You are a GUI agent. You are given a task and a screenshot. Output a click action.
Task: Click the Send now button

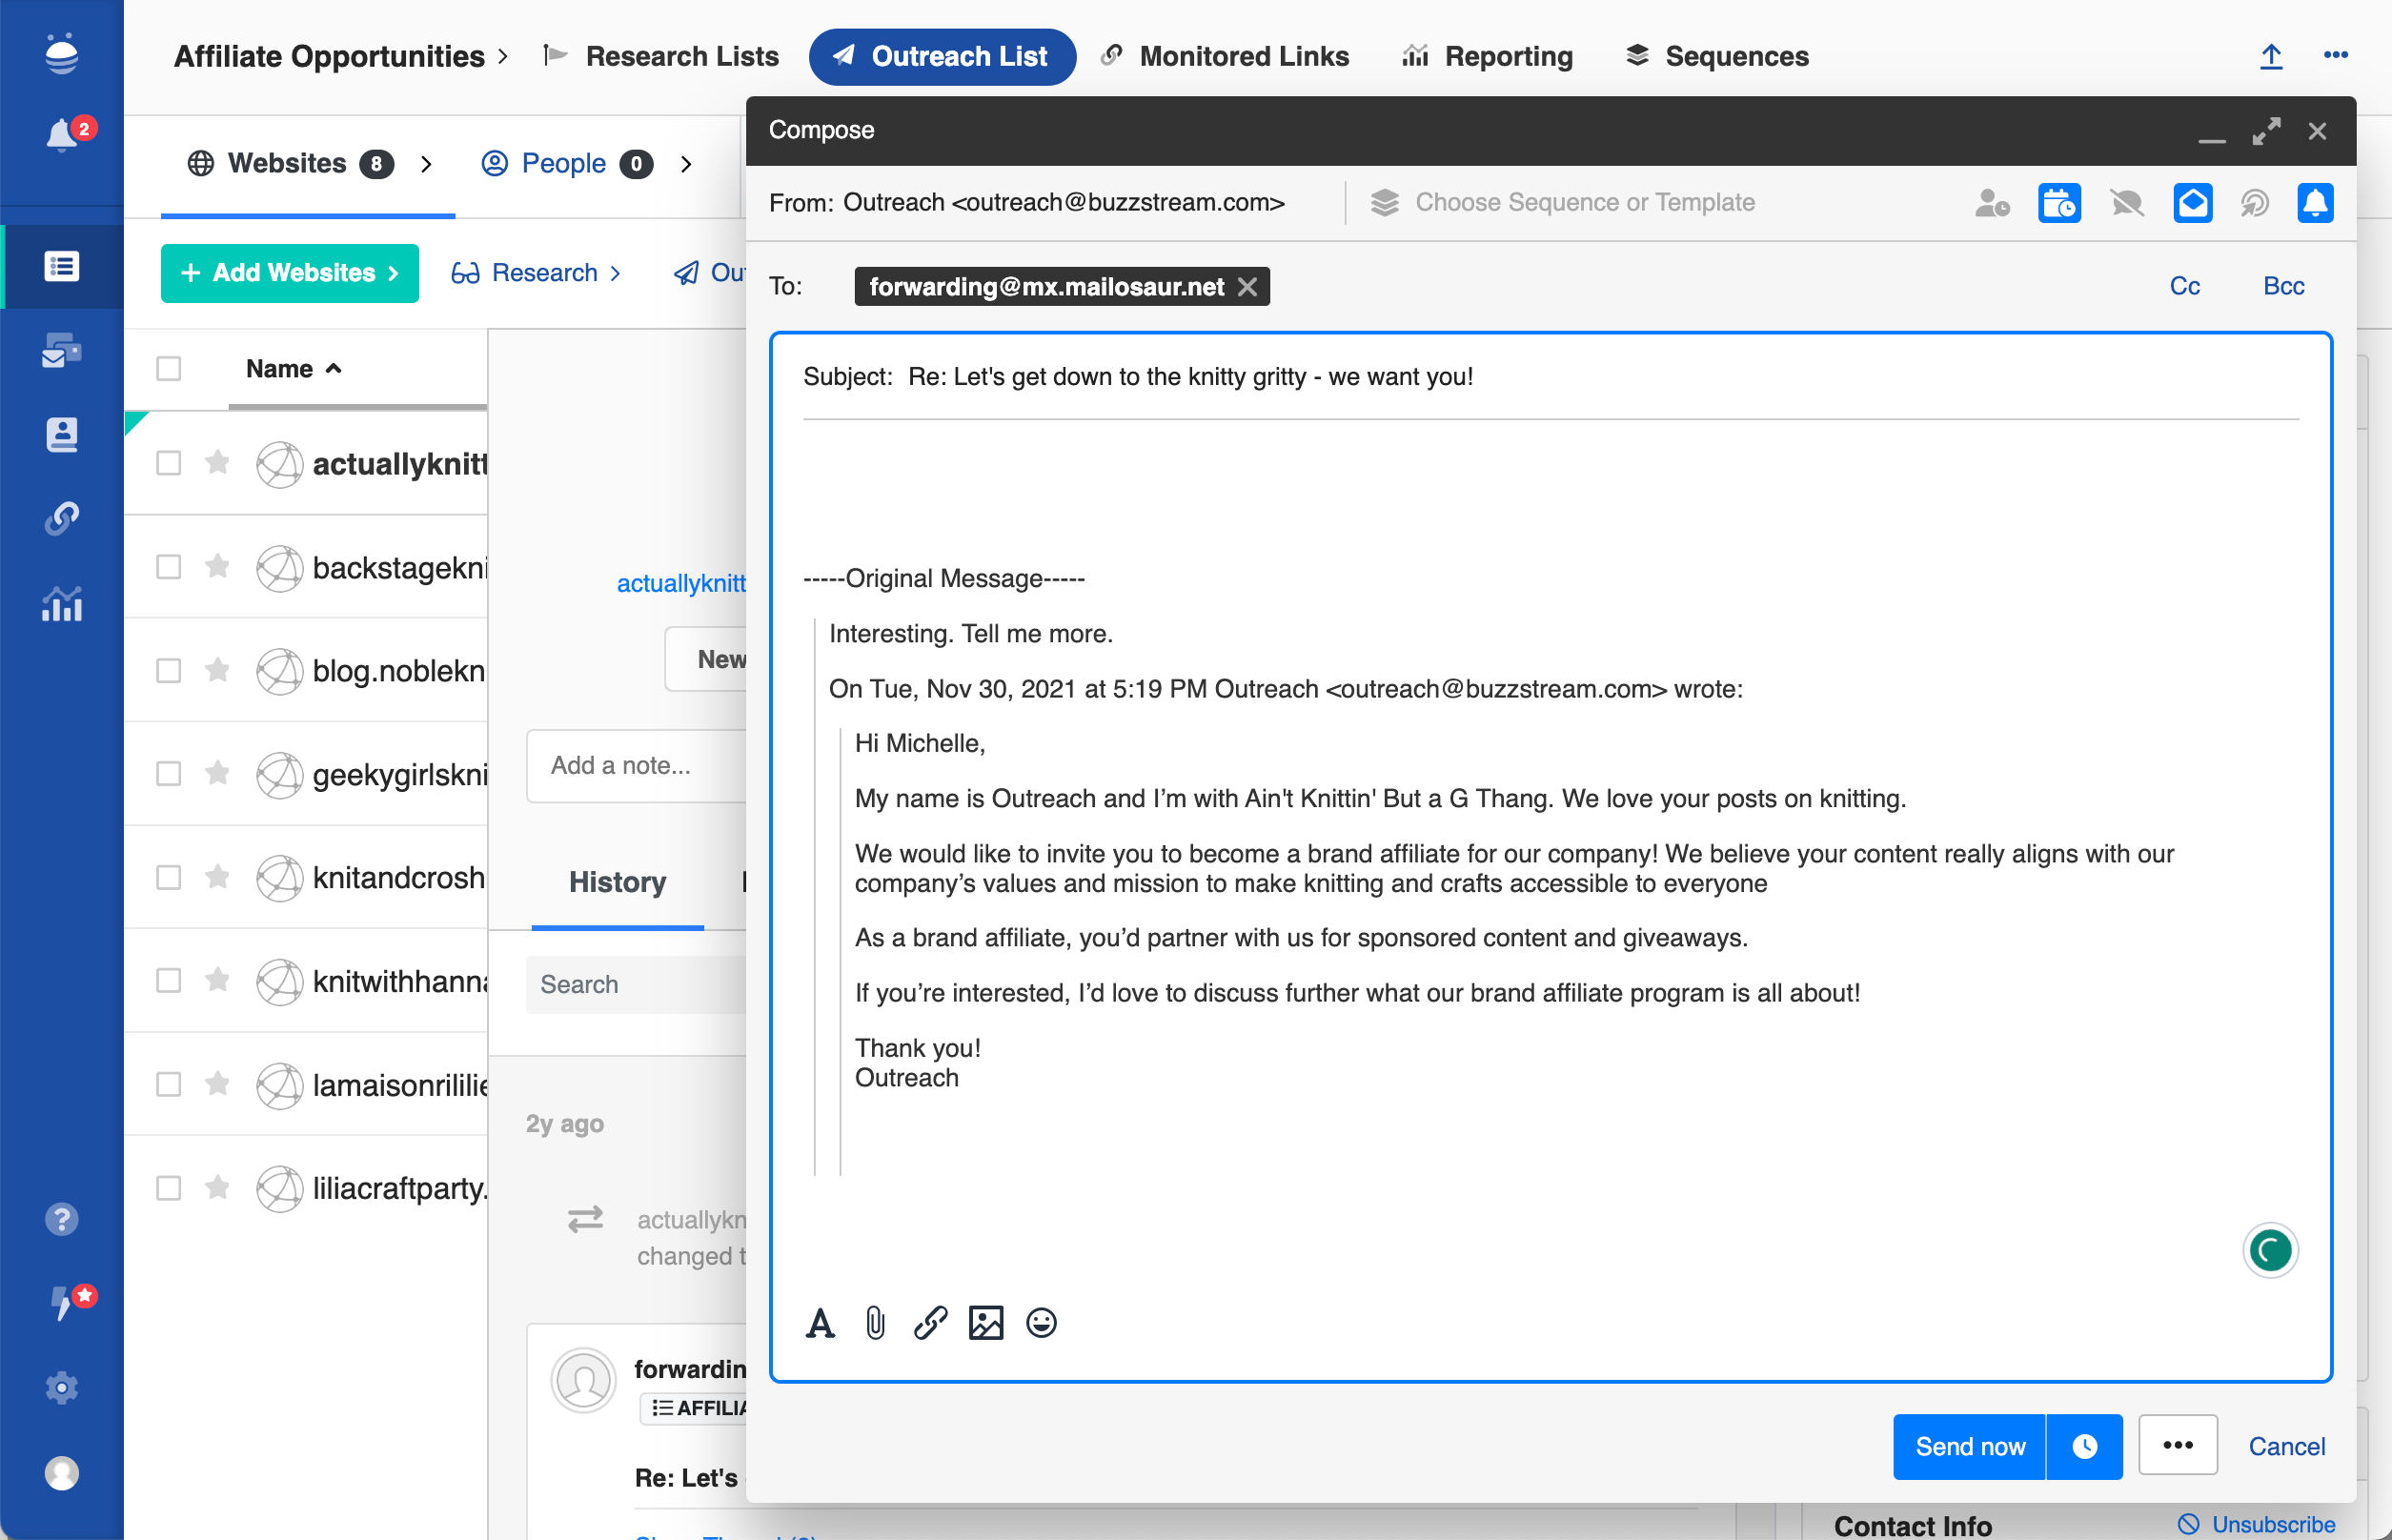click(x=1969, y=1446)
